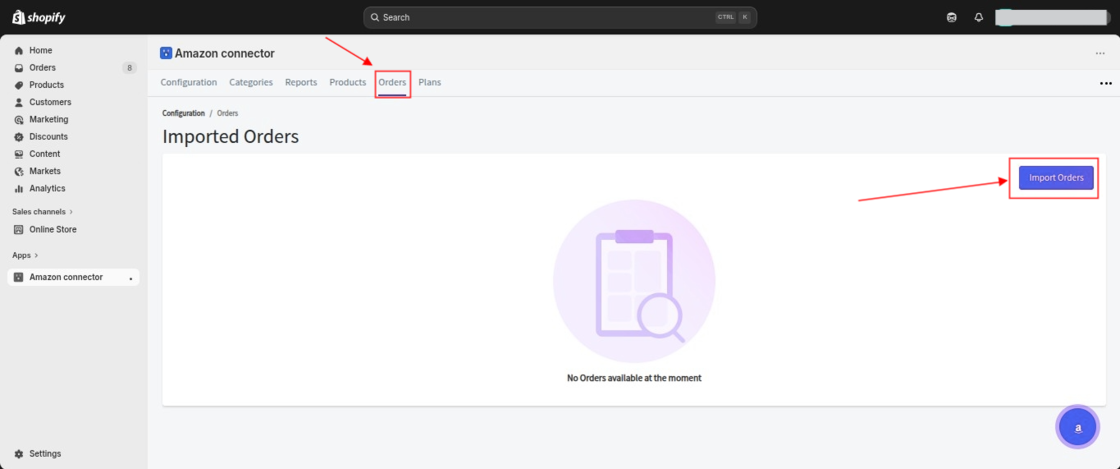This screenshot has height=469, width=1120.
Task: Click the Amazon connector logo in the page header
Action: (x=166, y=53)
